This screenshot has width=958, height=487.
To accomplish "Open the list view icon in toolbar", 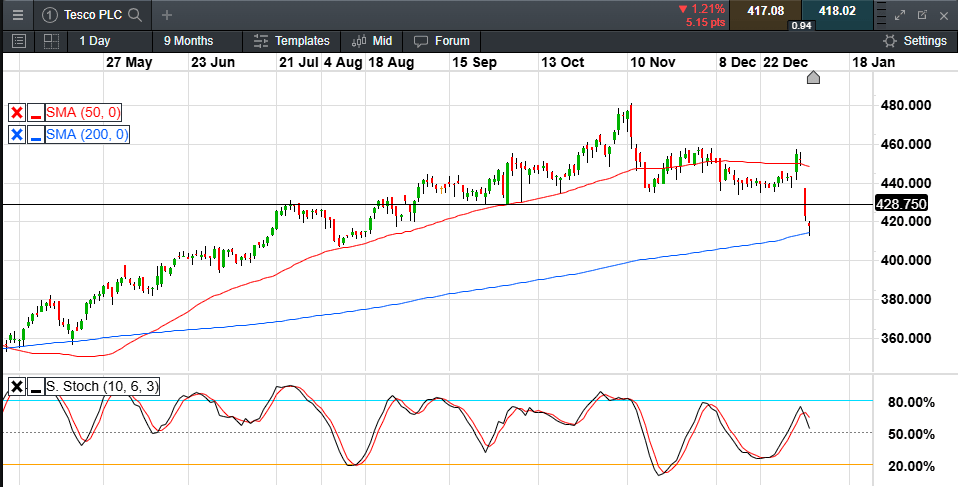I will coord(18,41).
